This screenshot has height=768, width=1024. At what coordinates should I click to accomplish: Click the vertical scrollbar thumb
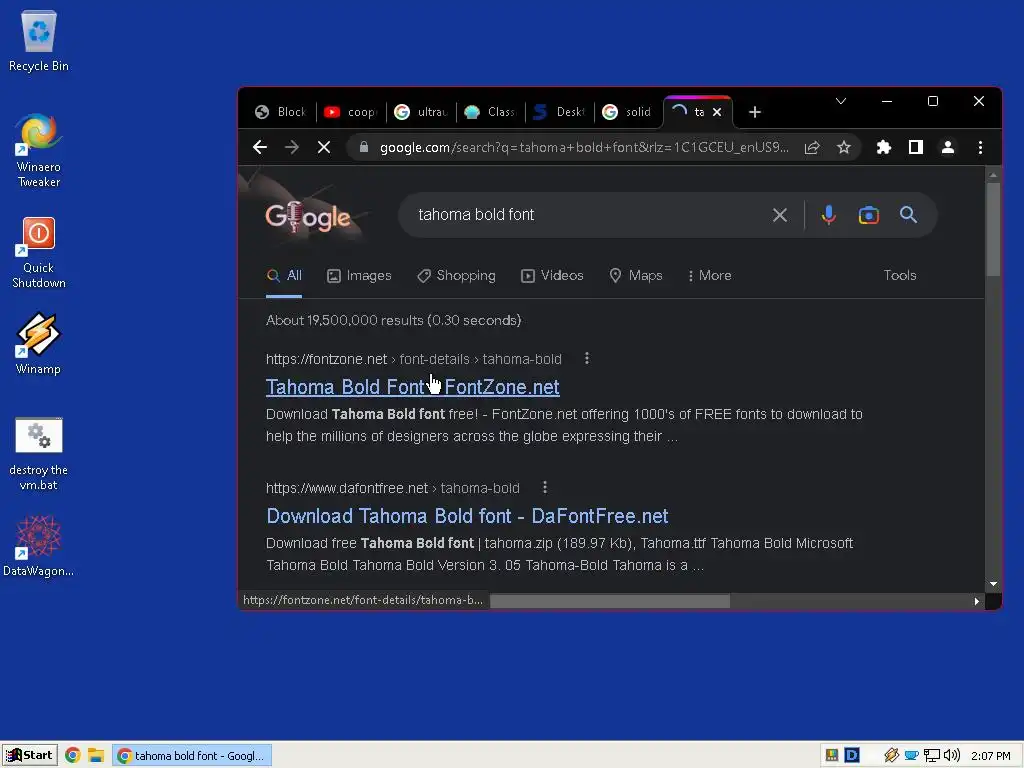tap(993, 229)
